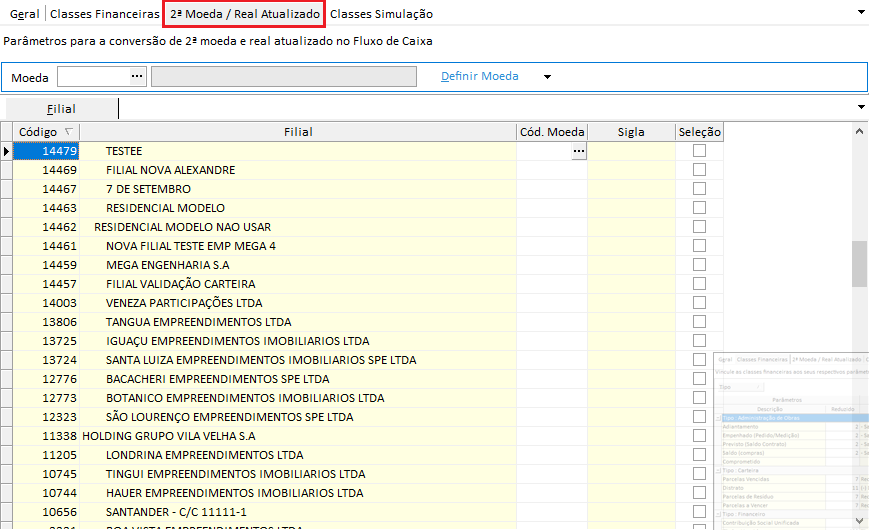This screenshot has width=869, height=530.
Task: Click into the Moeda code input field
Action: tap(92, 76)
